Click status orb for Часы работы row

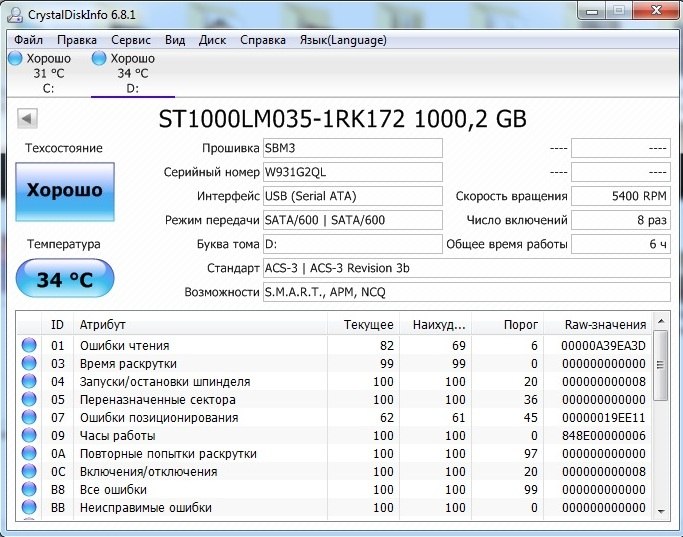[x=29, y=436]
